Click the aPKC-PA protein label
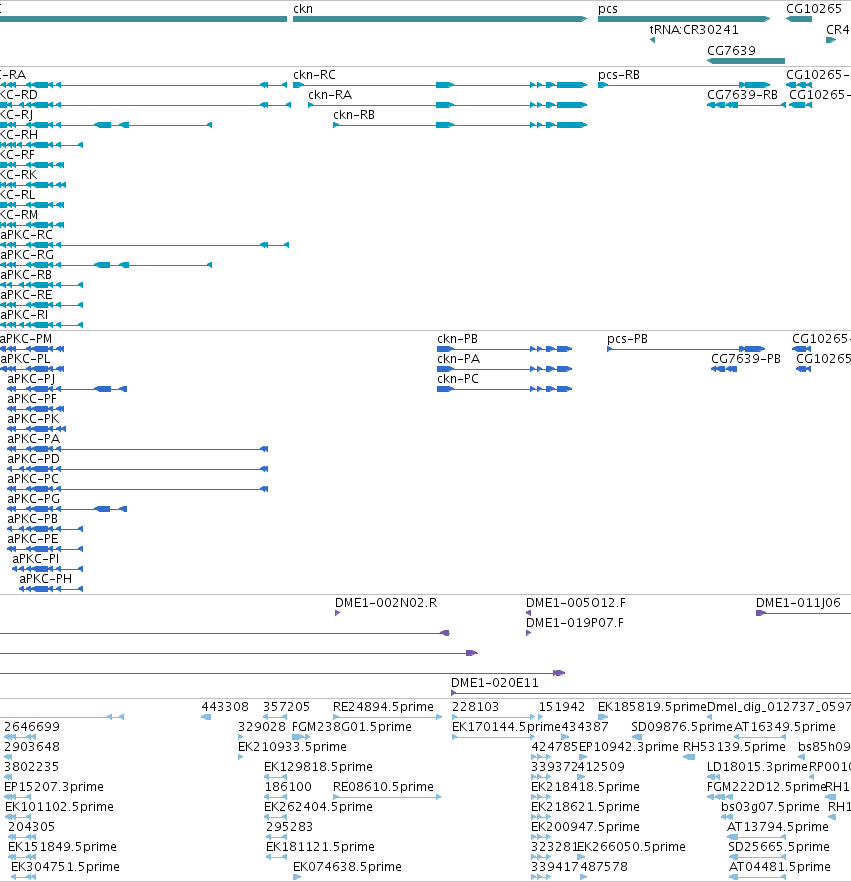The image size is (851, 882). click(x=33, y=439)
